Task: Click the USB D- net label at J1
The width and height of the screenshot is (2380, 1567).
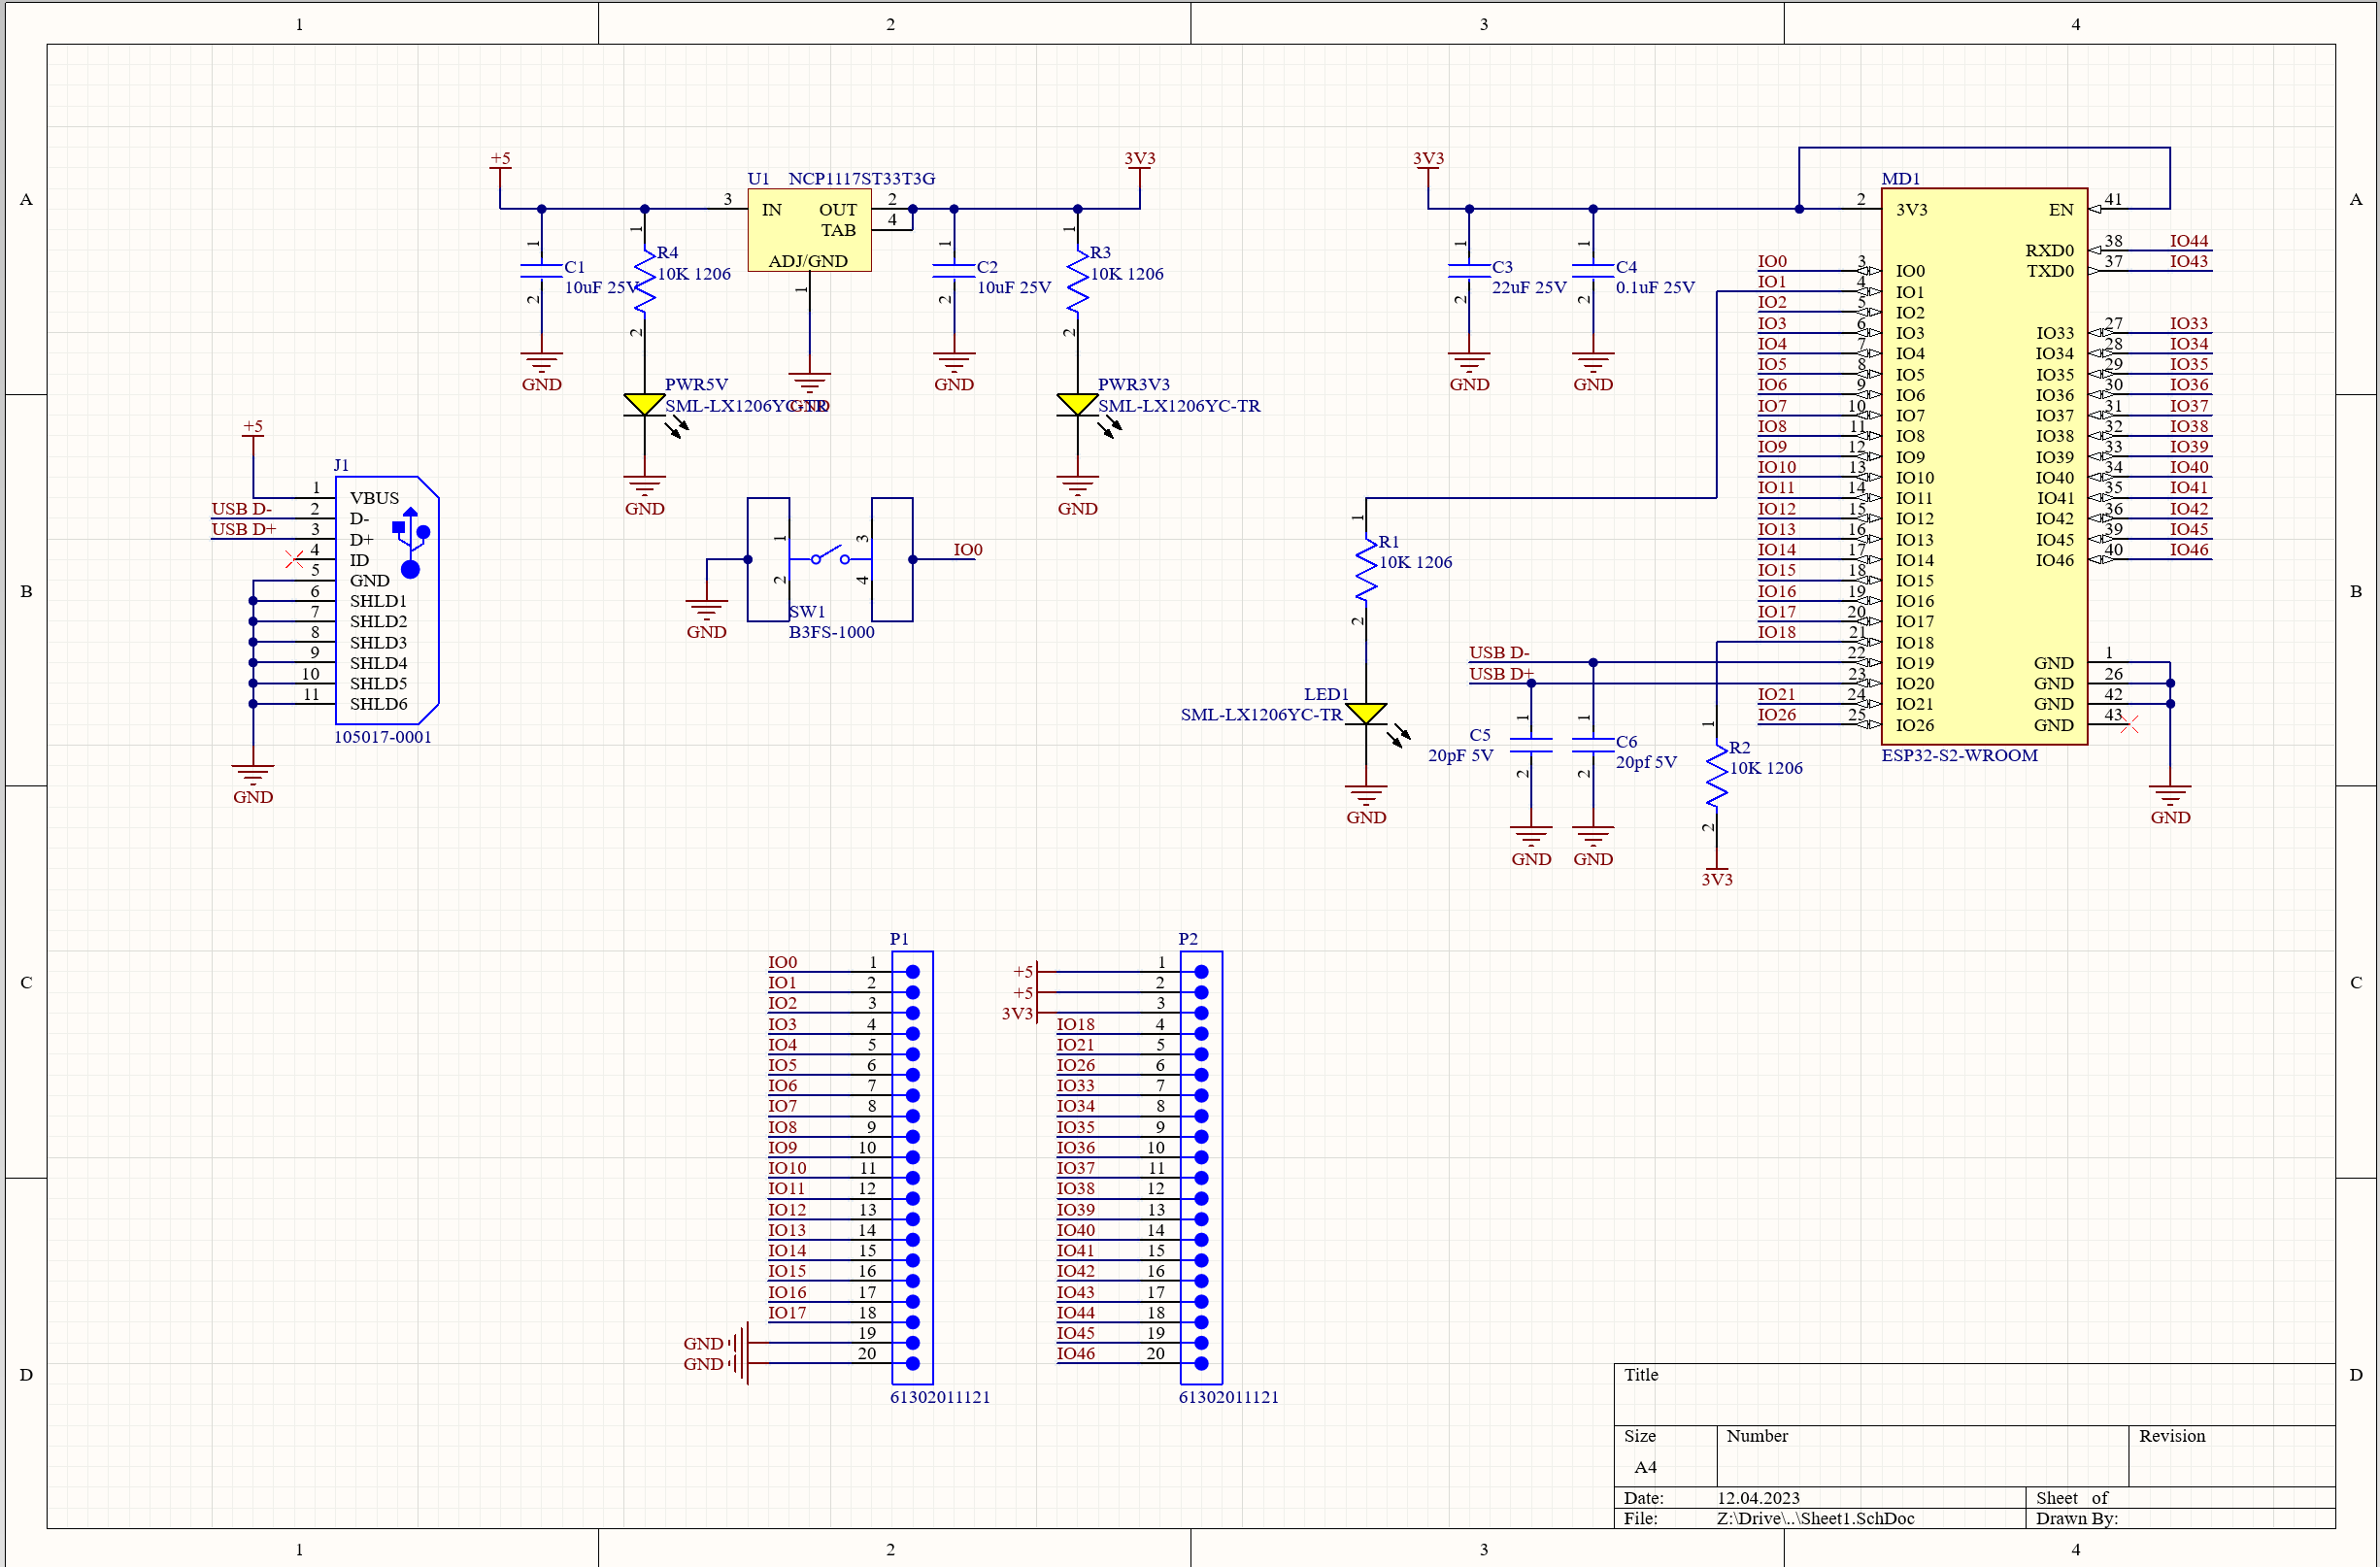Action: pyautogui.click(x=241, y=508)
